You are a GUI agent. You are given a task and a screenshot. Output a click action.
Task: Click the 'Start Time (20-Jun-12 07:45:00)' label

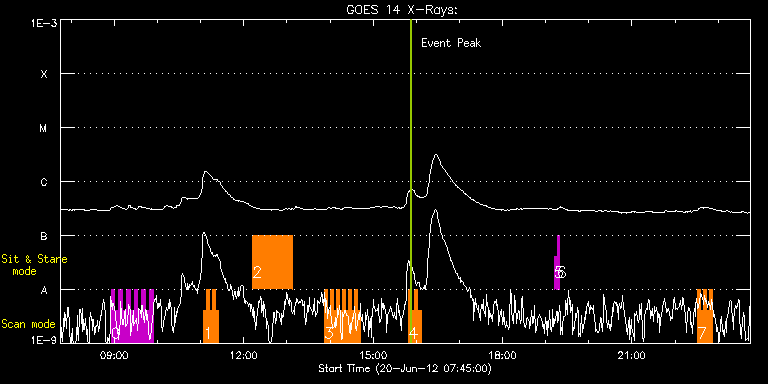click(x=405, y=368)
